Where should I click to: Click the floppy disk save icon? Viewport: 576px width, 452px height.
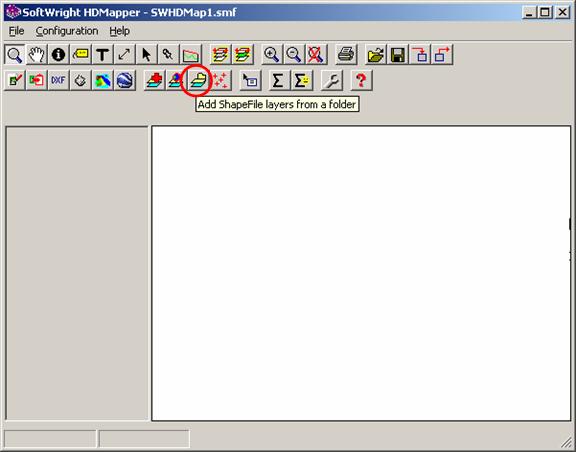398,55
